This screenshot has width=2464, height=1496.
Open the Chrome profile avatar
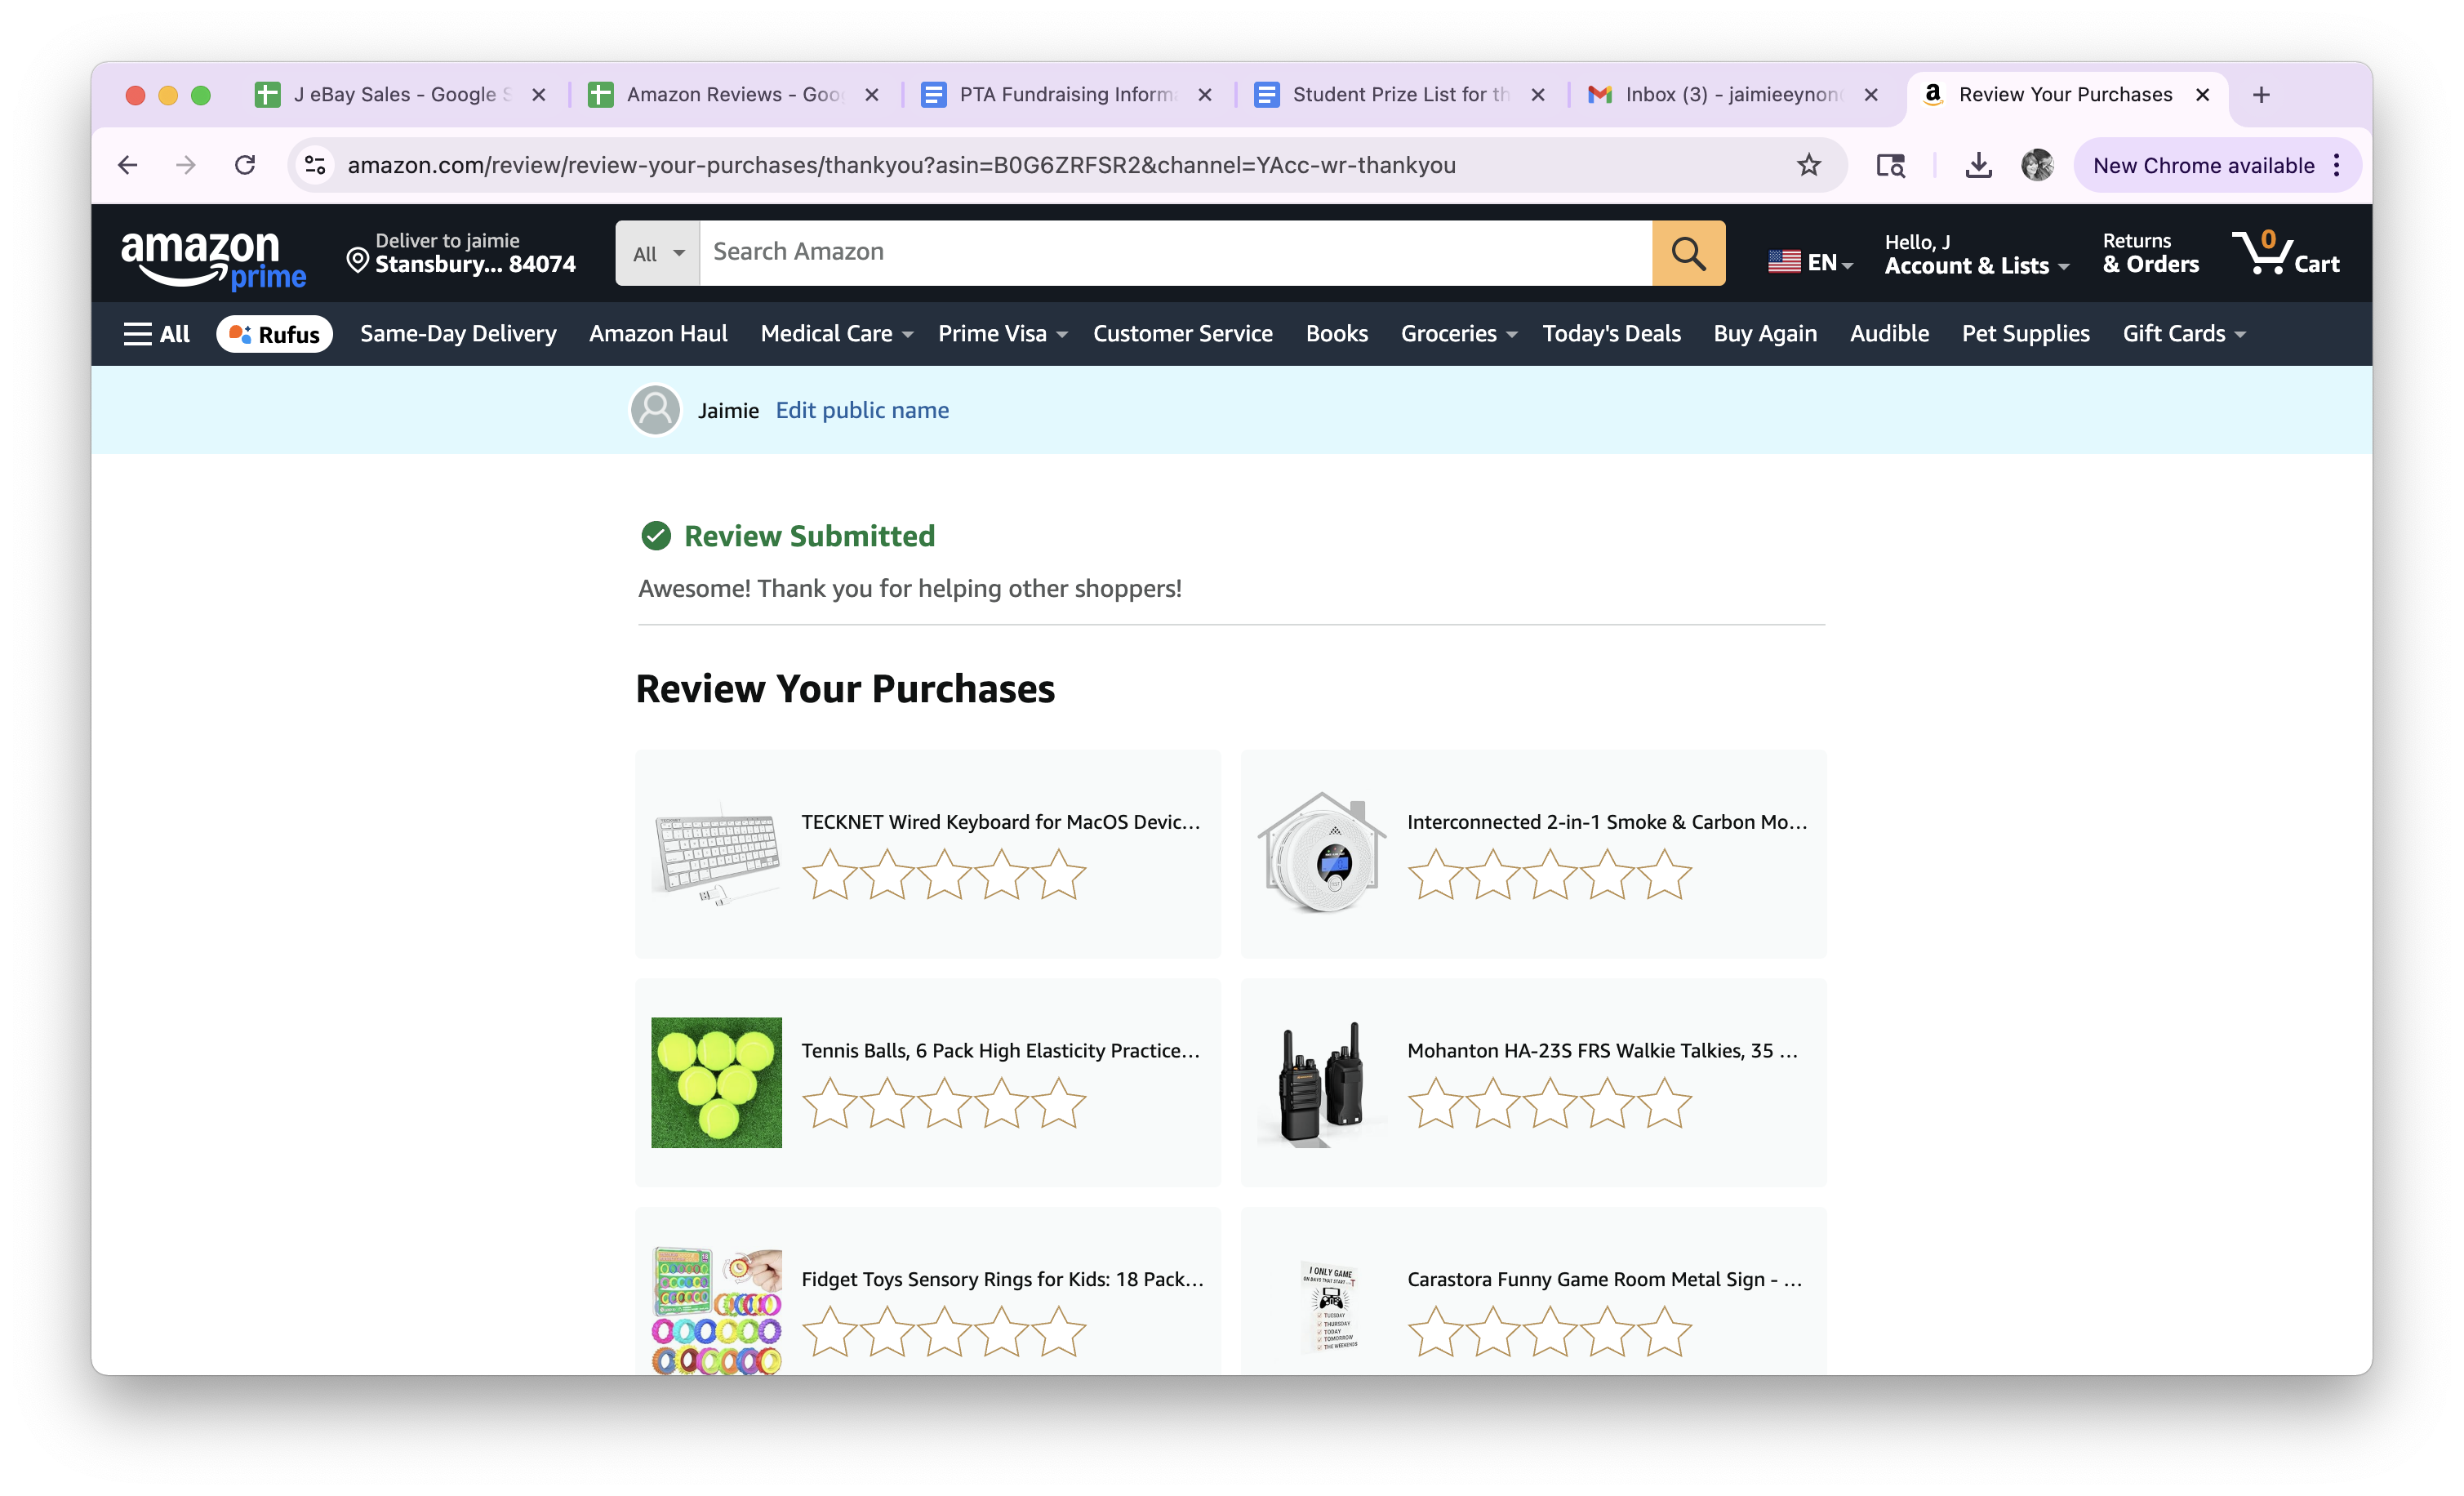[x=2037, y=165]
